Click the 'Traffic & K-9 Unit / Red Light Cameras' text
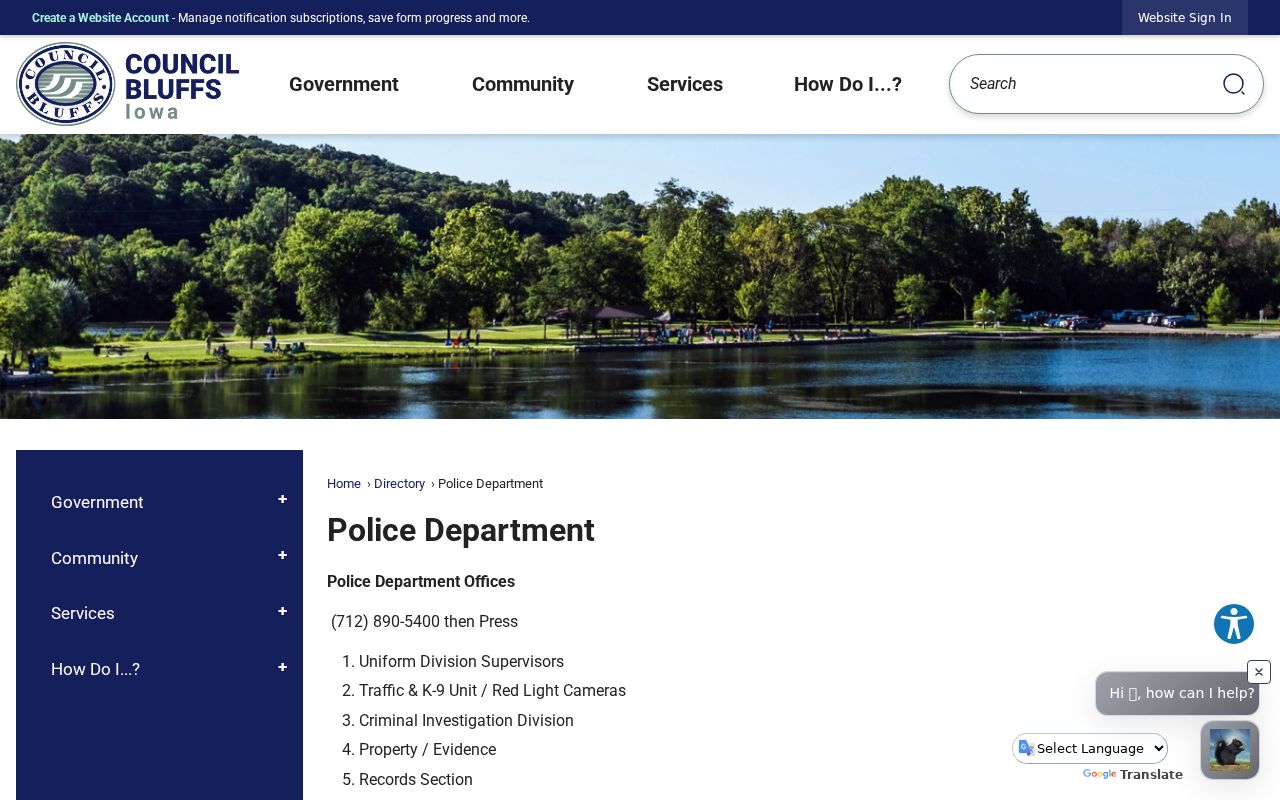This screenshot has height=800, width=1280. 492,691
